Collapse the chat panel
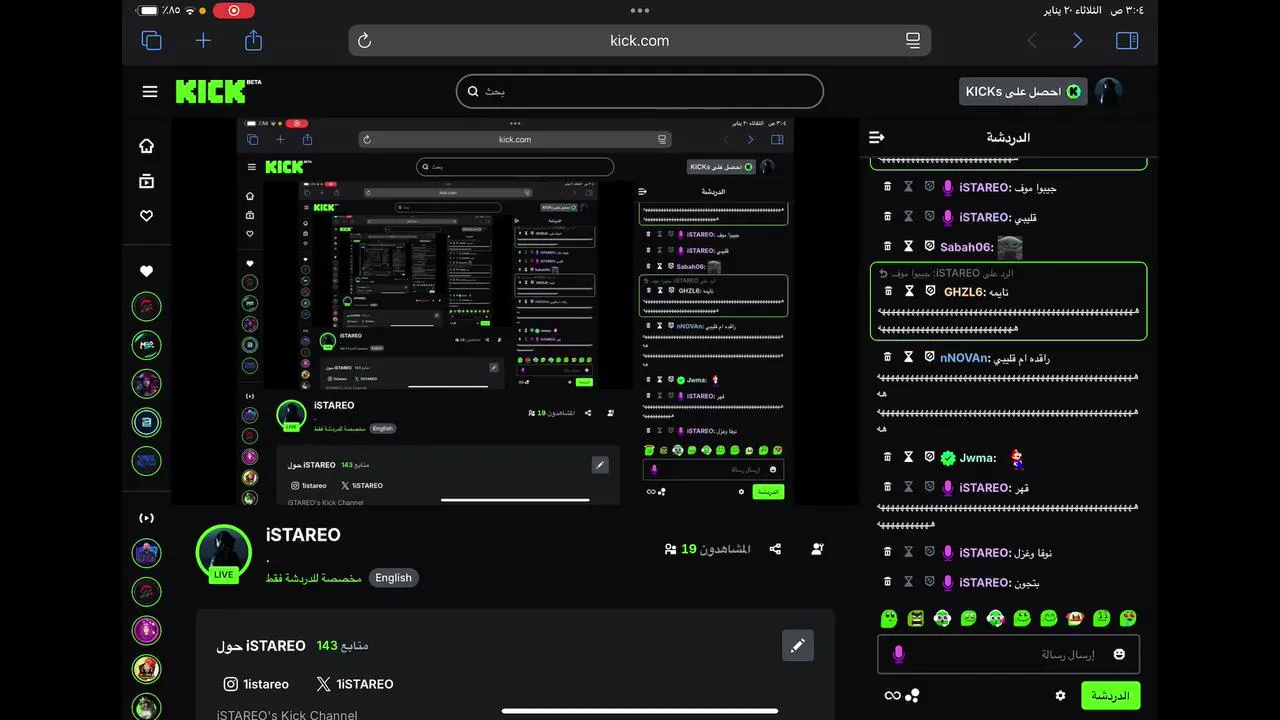This screenshot has height=720, width=1280. [x=877, y=137]
